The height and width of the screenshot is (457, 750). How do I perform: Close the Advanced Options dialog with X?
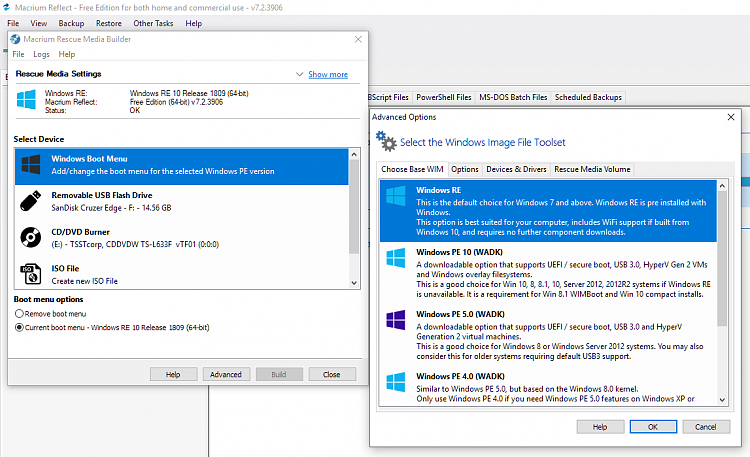[730, 117]
